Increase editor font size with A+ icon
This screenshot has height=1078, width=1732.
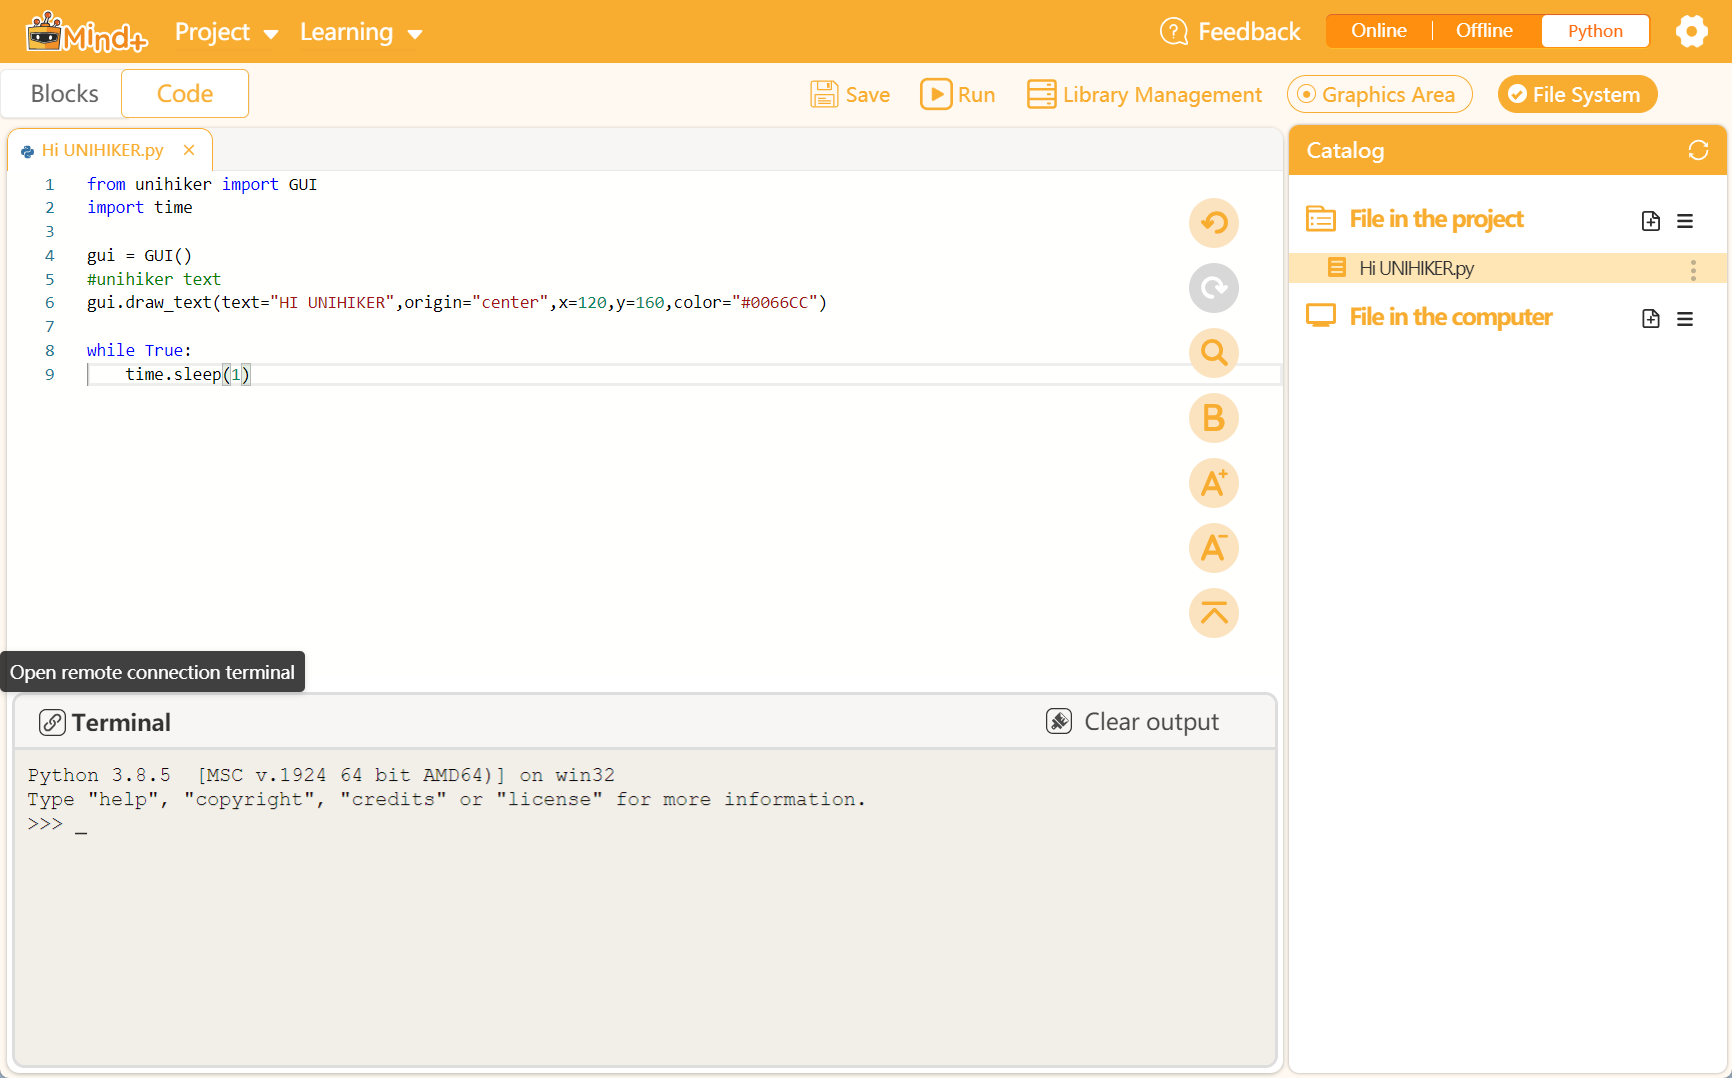pos(1213,483)
